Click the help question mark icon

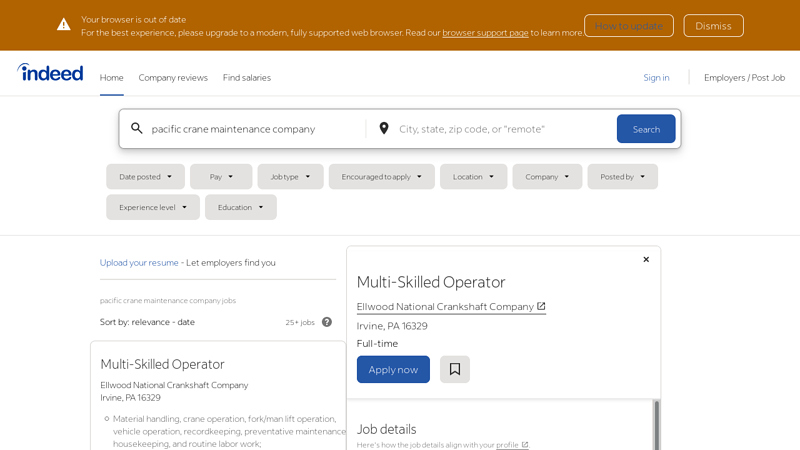click(327, 322)
